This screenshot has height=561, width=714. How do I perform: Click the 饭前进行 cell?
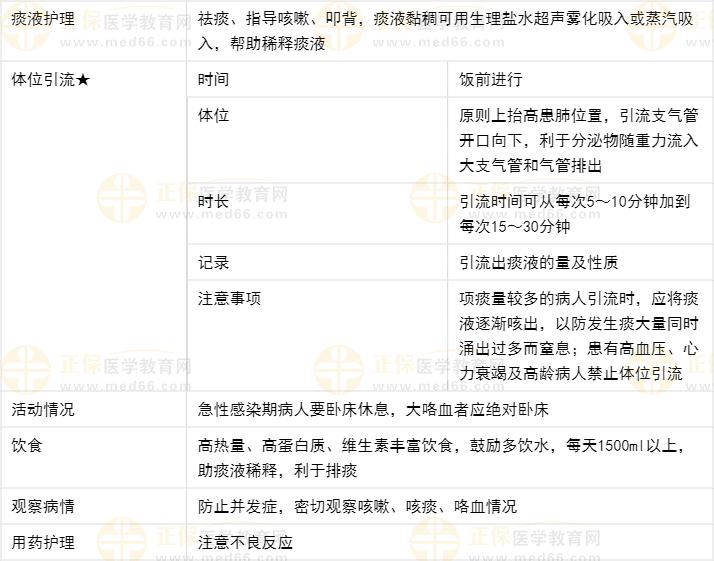(x=490, y=80)
